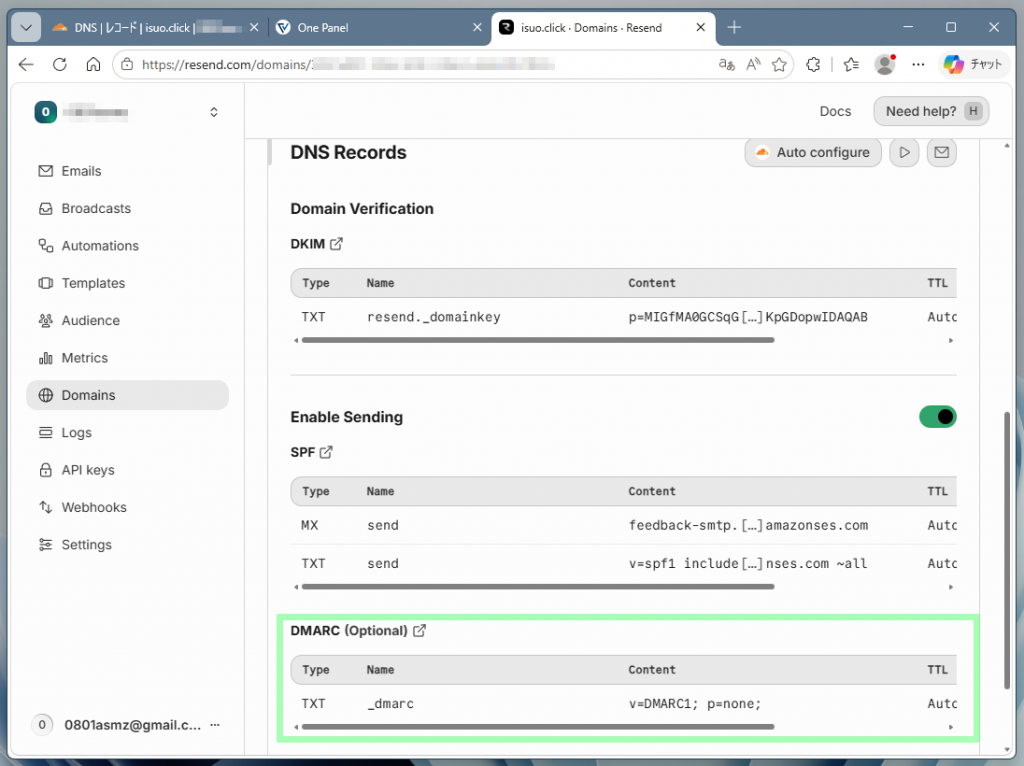1024x766 pixels.
Task: Click the feedback-smtp.[...]amazonses.com content
Action: click(x=748, y=526)
